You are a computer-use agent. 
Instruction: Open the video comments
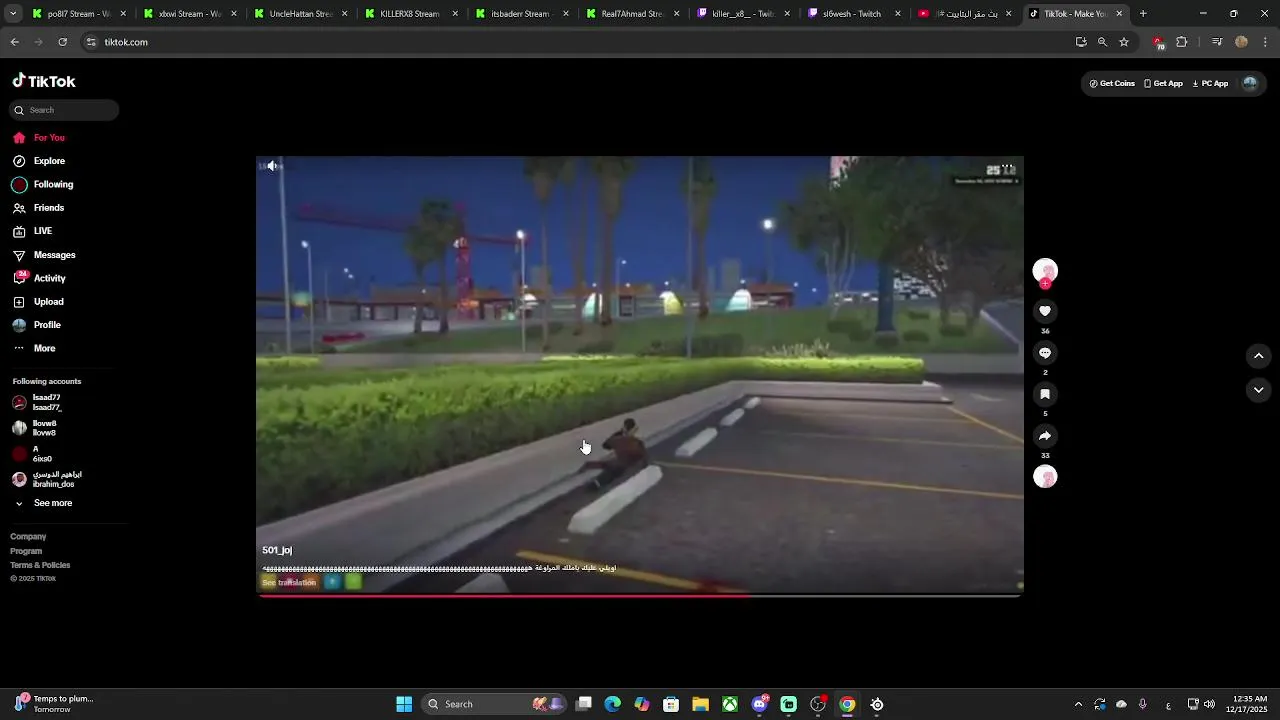click(x=1045, y=353)
